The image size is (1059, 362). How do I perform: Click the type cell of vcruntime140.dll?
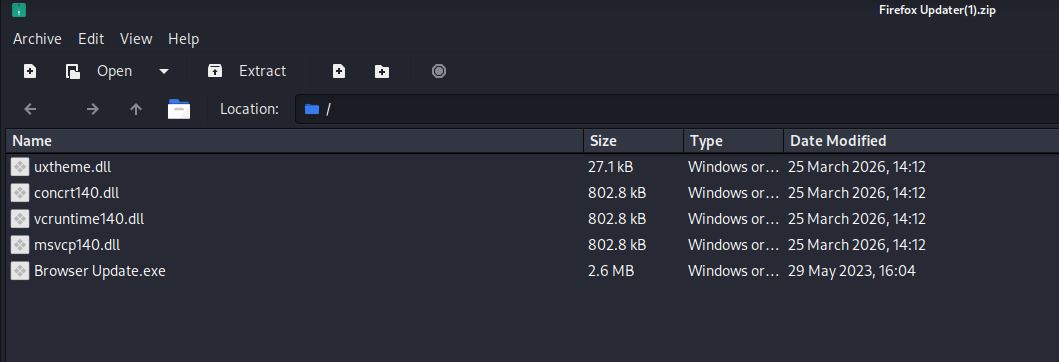733,219
